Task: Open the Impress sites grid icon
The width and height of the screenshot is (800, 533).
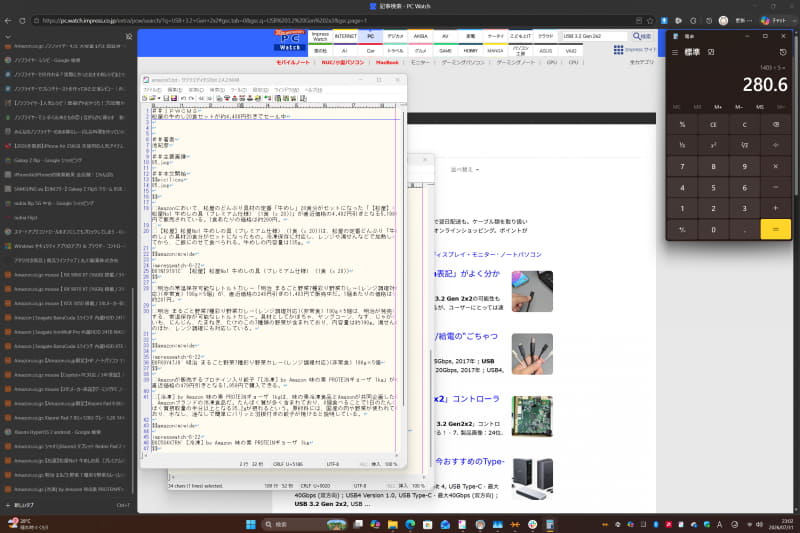Action: 618,49
